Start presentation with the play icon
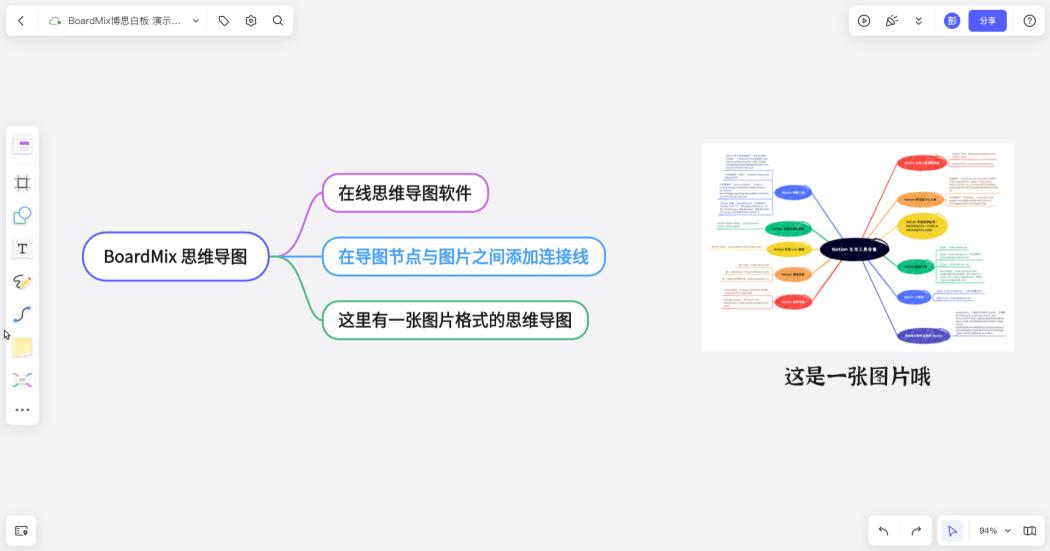Screen dimensions: 1050x551 (x=864, y=21)
